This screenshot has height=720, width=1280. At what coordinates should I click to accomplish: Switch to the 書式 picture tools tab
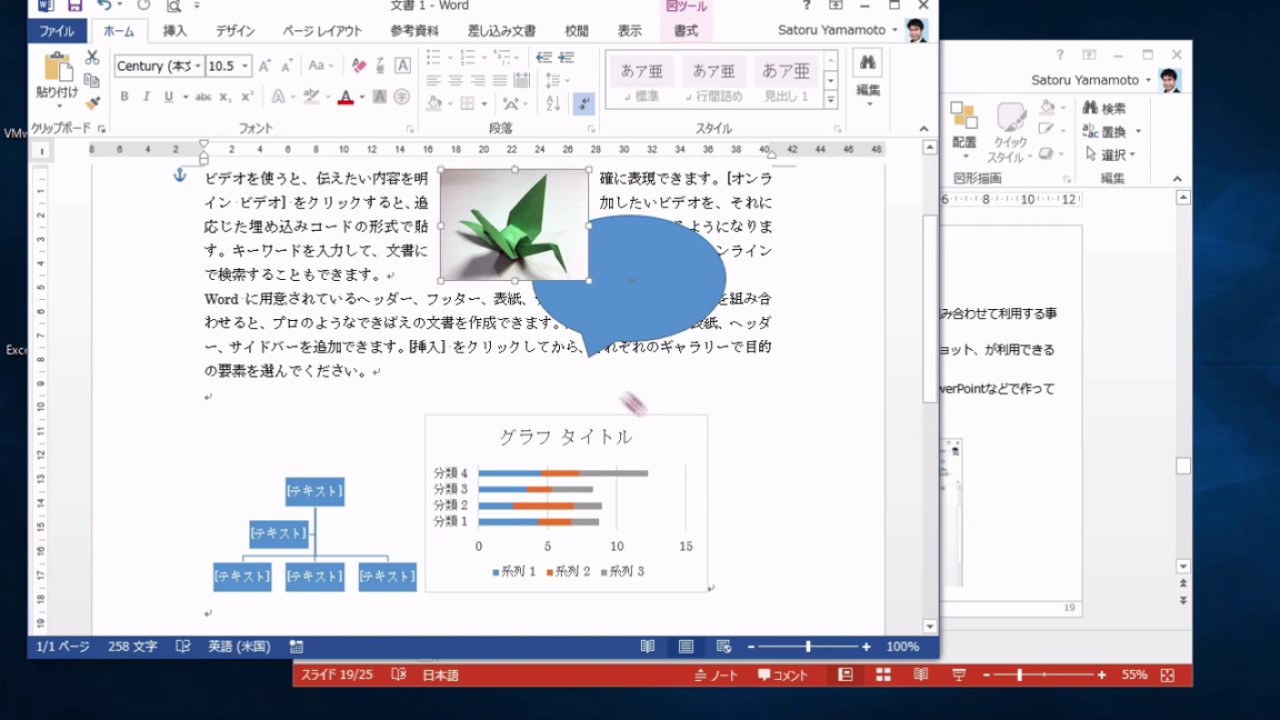[686, 31]
